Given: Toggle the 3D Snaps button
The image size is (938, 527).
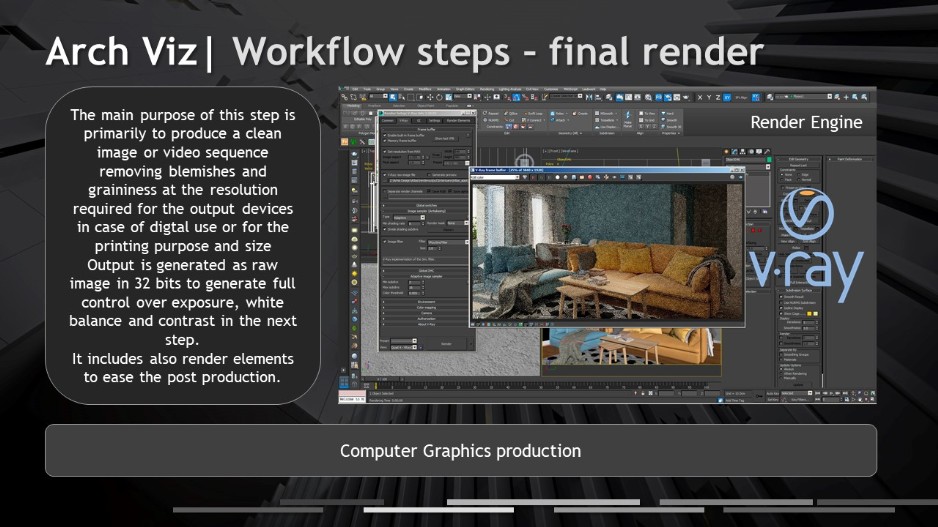Looking at the screenshot, I should (506, 98).
